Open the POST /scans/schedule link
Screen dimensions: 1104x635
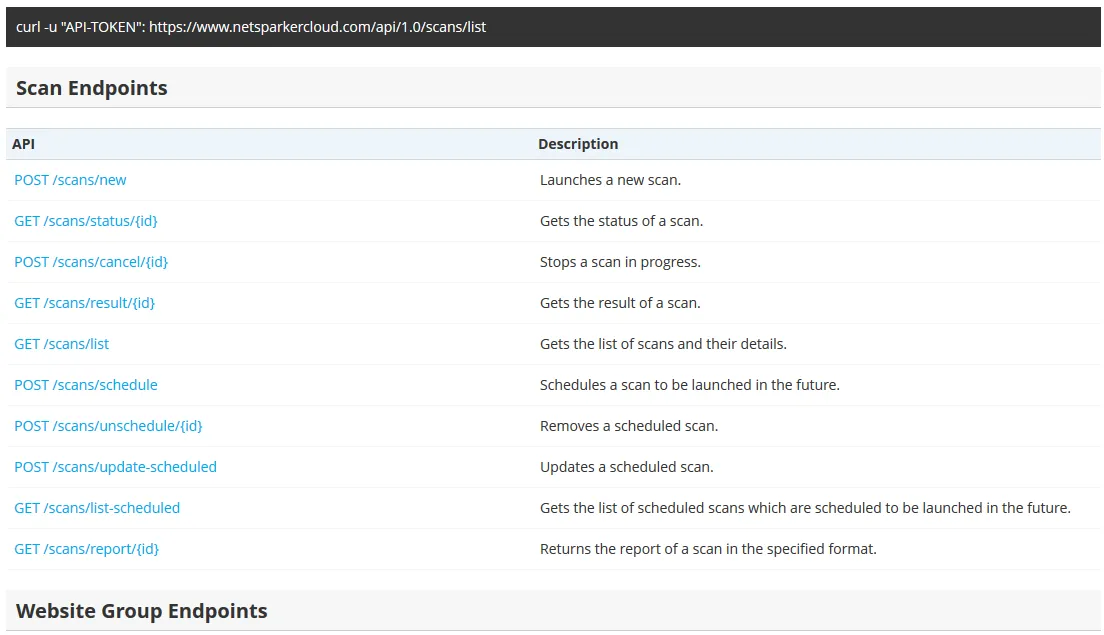(86, 385)
